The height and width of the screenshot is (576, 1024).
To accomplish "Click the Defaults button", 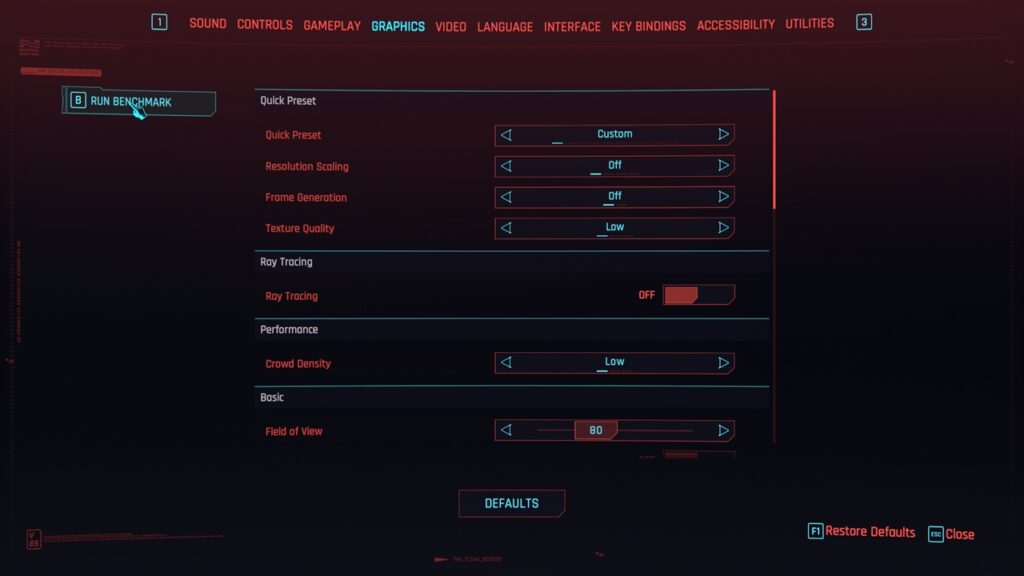I will [511, 504].
